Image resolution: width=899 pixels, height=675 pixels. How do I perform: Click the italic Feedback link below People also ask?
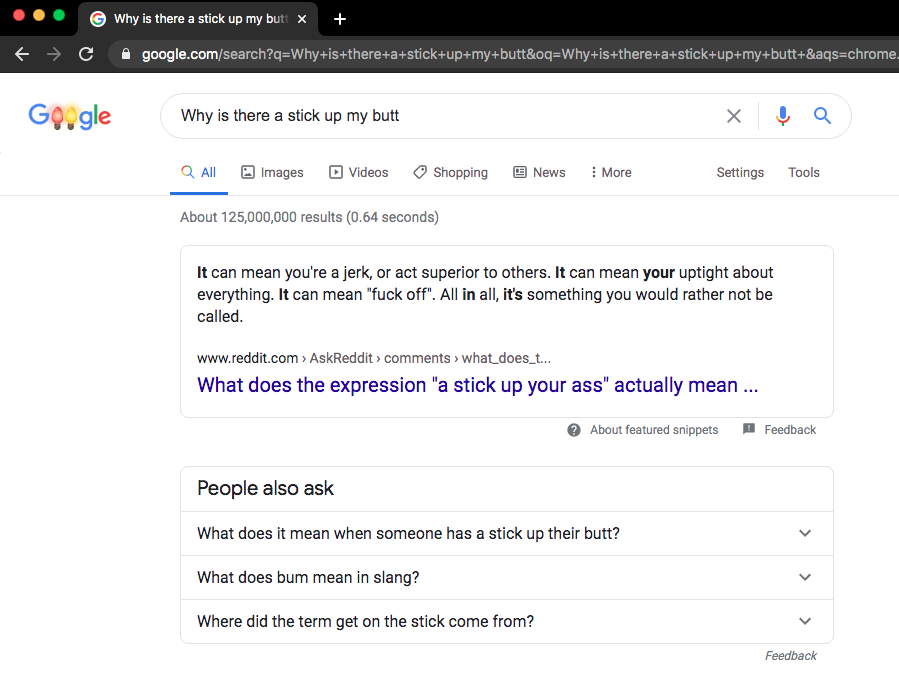pyautogui.click(x=791, y=656)
